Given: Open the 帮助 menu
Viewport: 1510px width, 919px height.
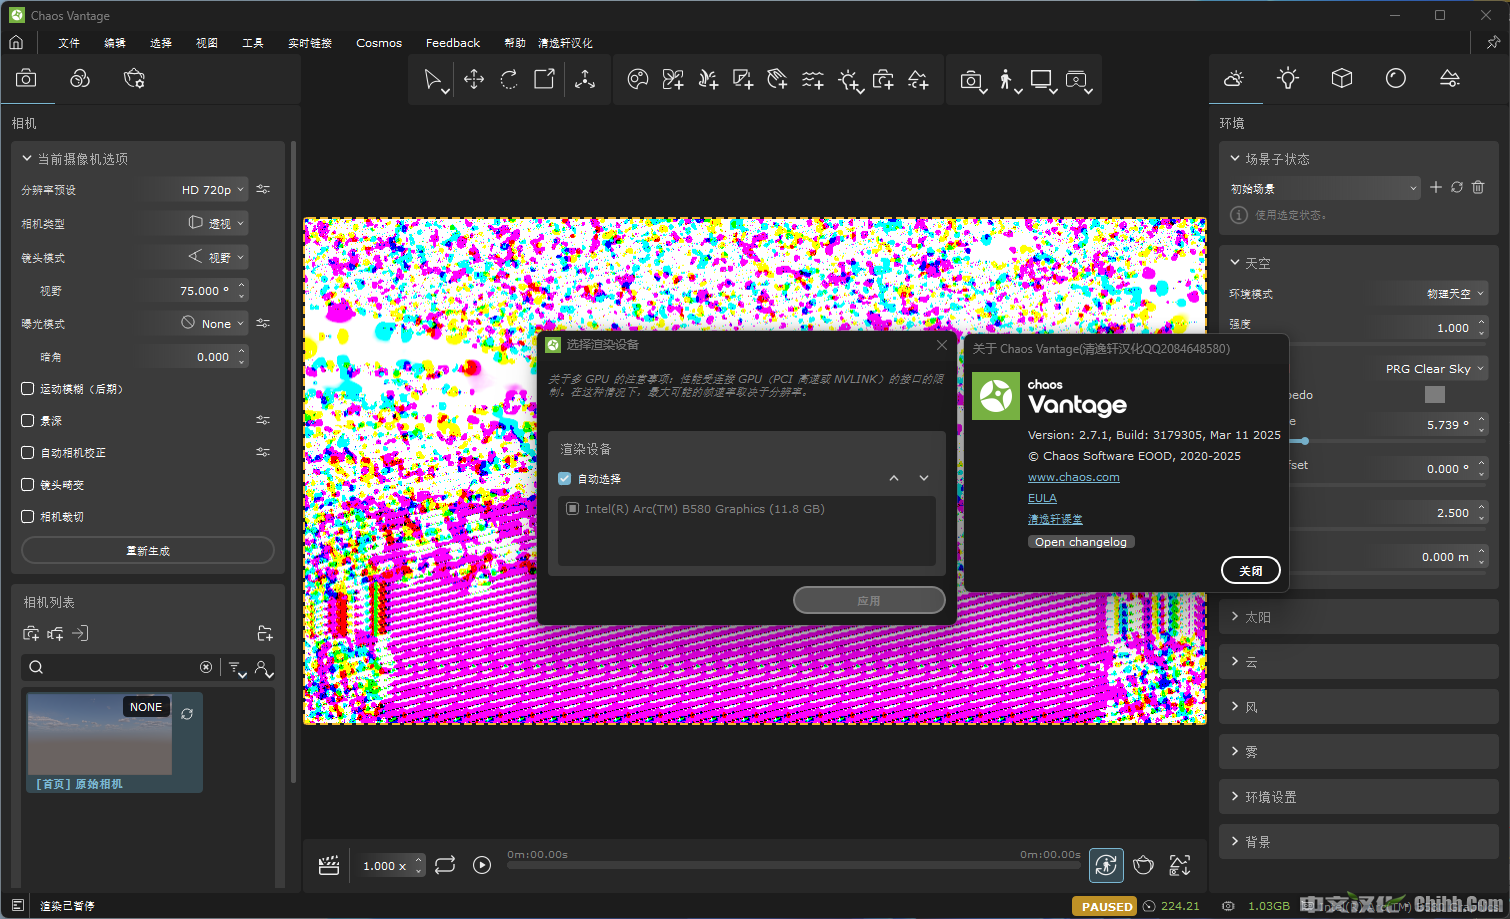Looking at the screenshot, I should pyautogui.click(x=514, y=42).
